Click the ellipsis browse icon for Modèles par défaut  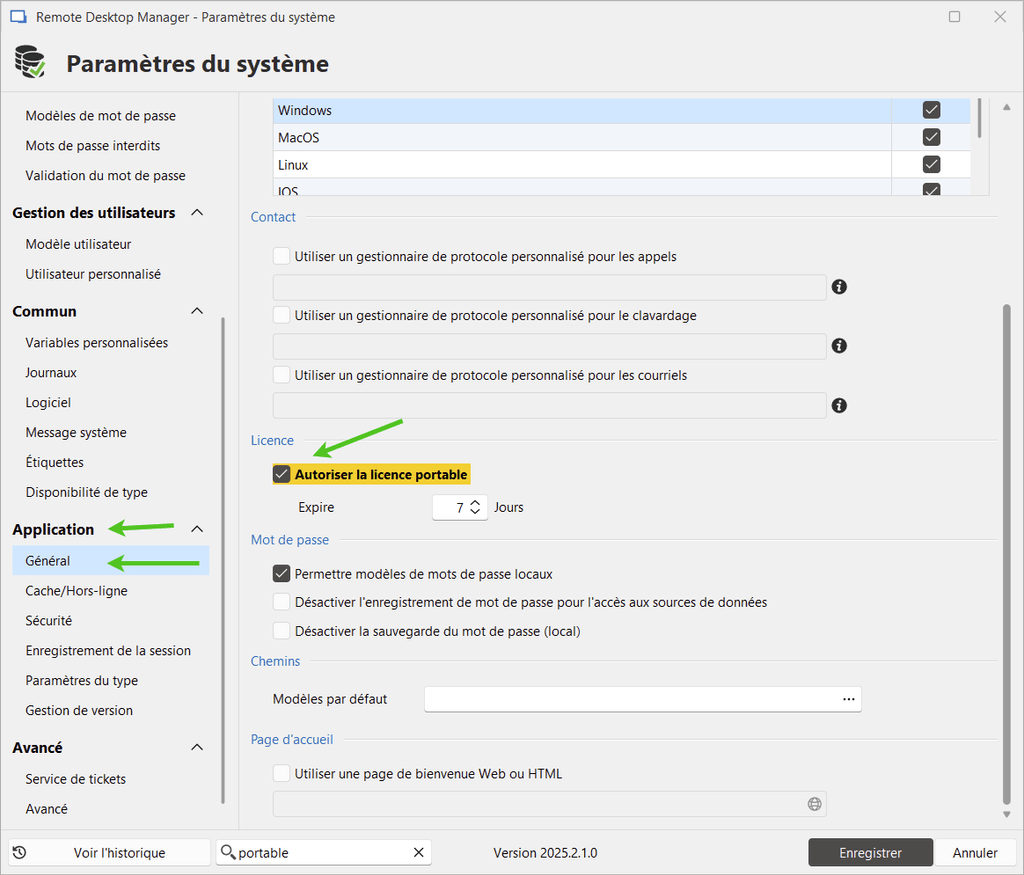pyautogui.click(x=849, y=699)
